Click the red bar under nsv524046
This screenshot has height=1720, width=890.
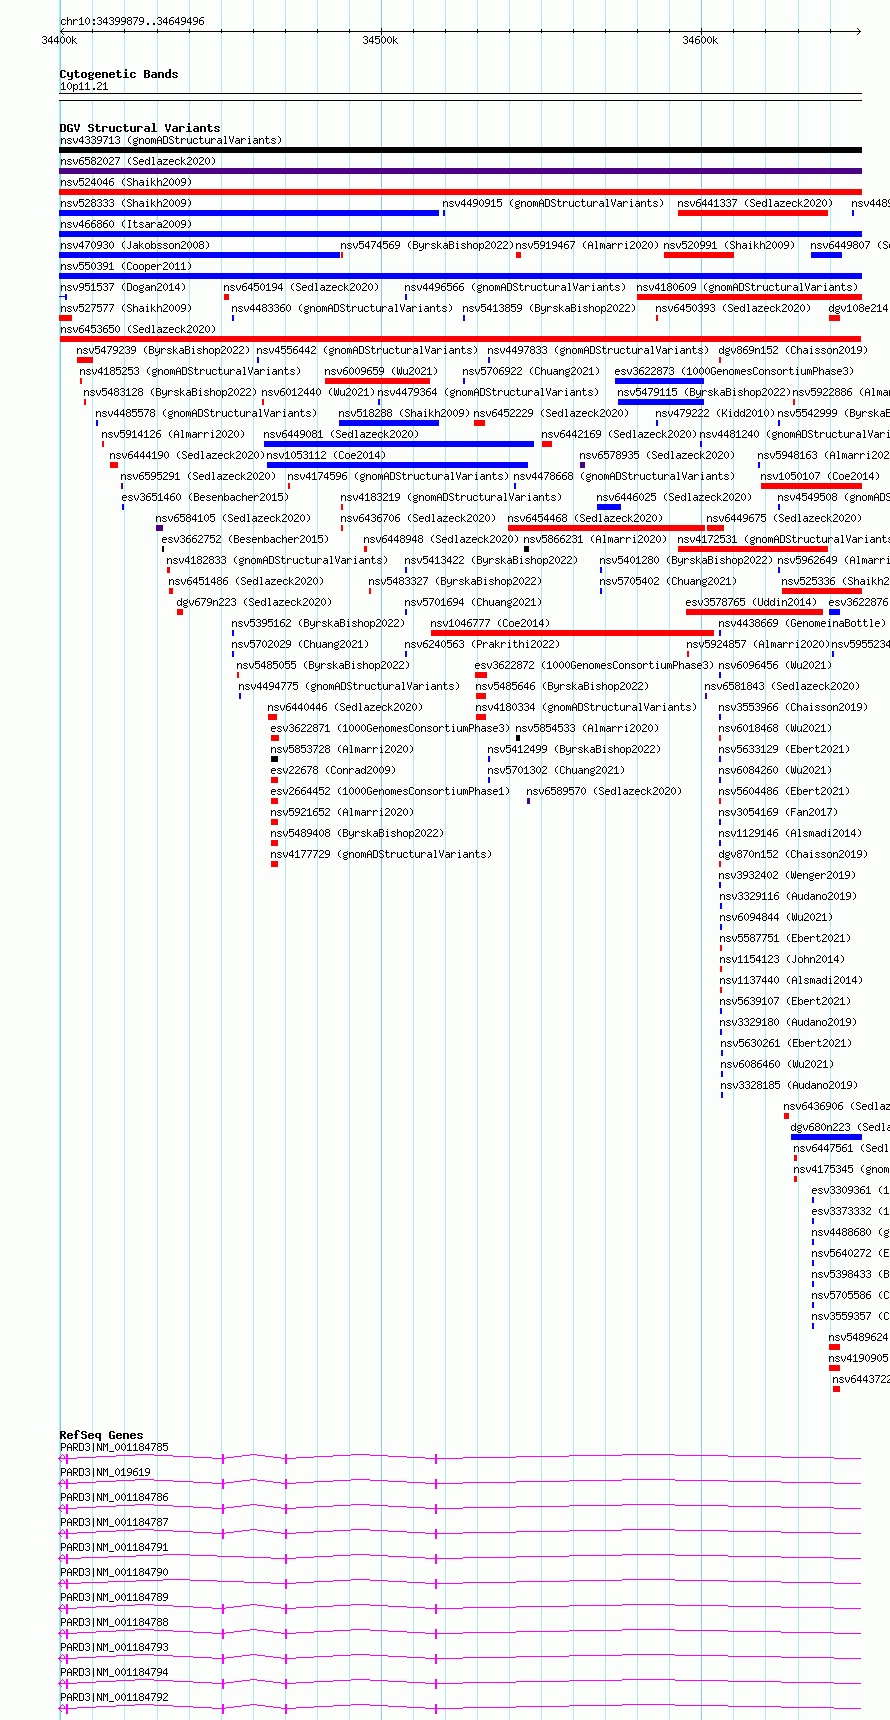click(x=460, y=192)
